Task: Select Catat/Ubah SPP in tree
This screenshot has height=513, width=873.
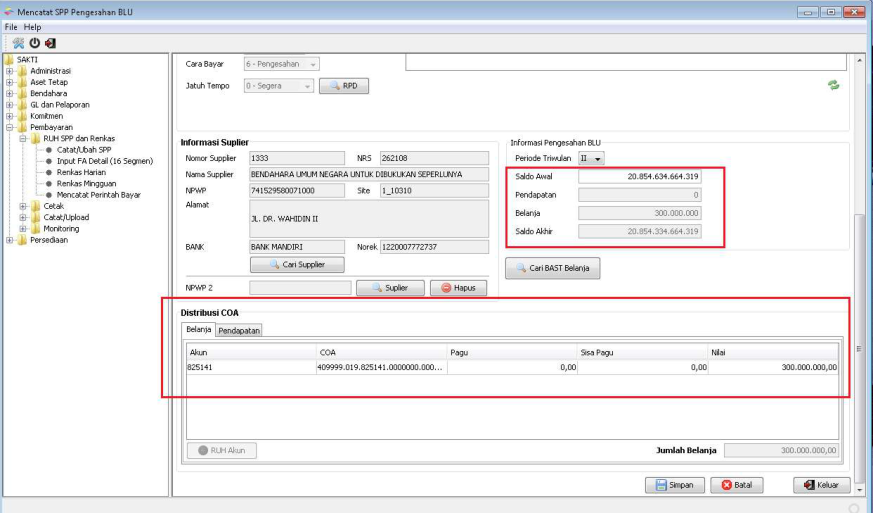Action: click(x=84, y=150)
